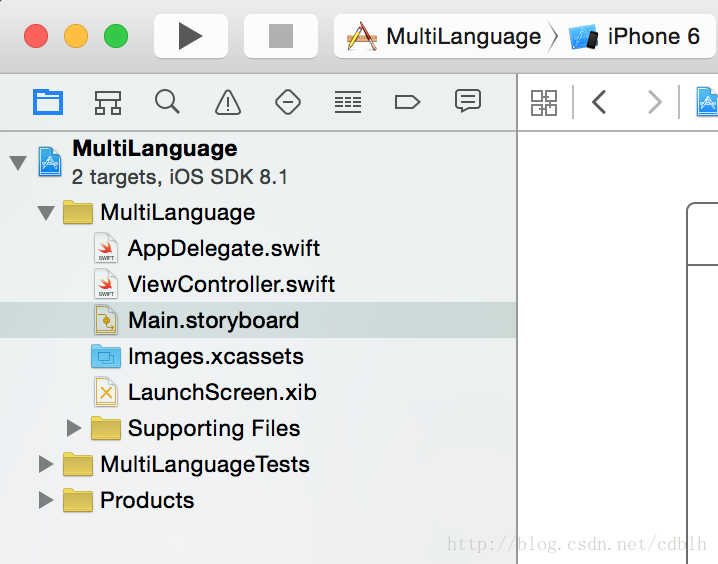Click the Products folder icon
This screenshot has height=564, width=718.
[78, 500]
